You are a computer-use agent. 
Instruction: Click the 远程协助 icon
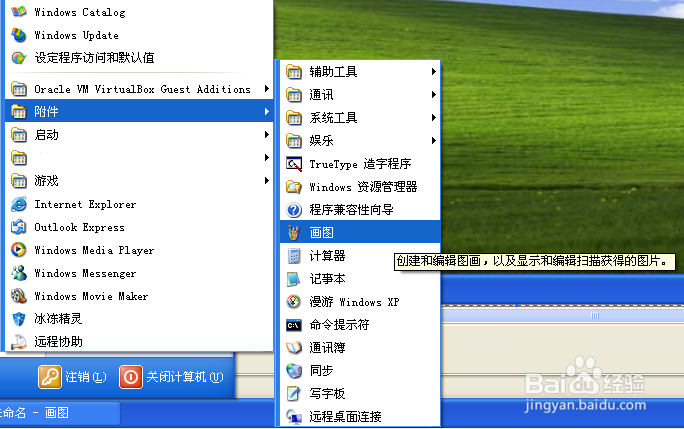[x=19, y=342]
